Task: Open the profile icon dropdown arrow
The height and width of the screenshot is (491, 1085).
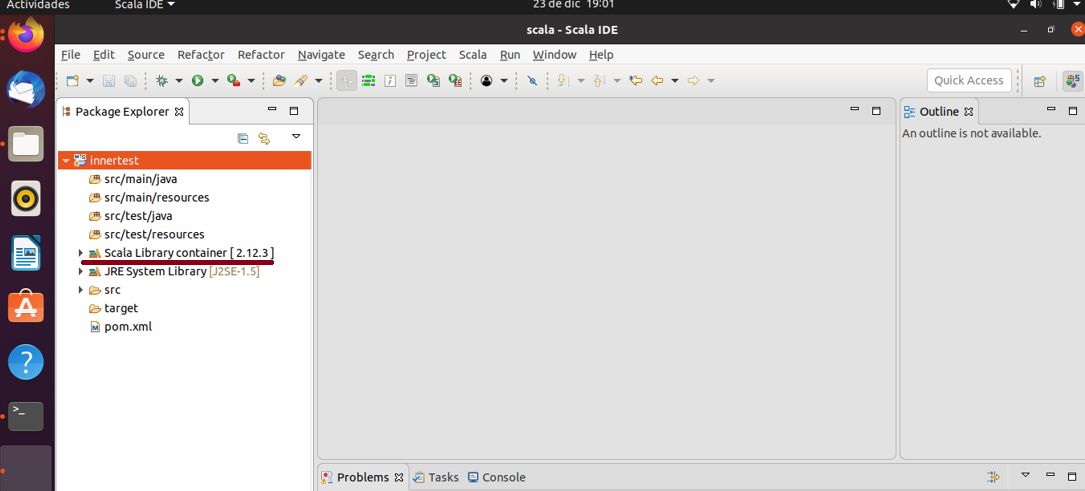Action: [504, 81]
